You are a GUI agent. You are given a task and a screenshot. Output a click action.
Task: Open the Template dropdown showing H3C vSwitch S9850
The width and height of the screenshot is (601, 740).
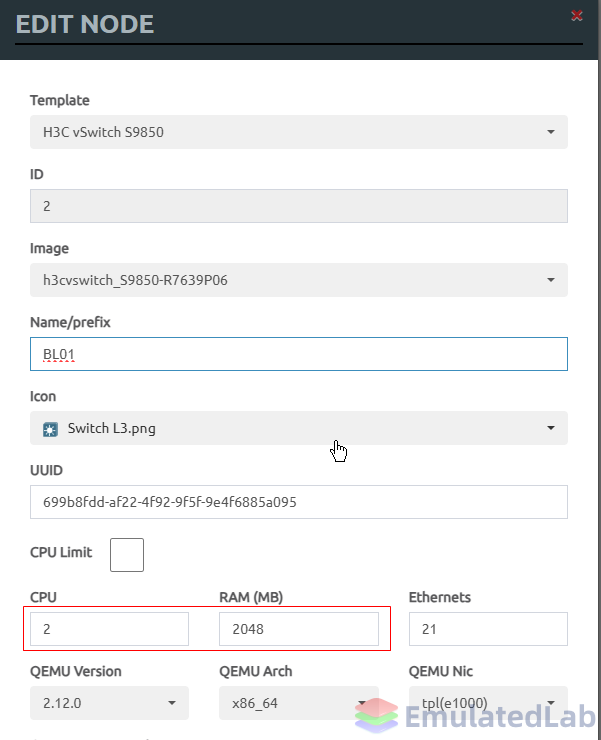pyautogui.click(x=299, y=132)
